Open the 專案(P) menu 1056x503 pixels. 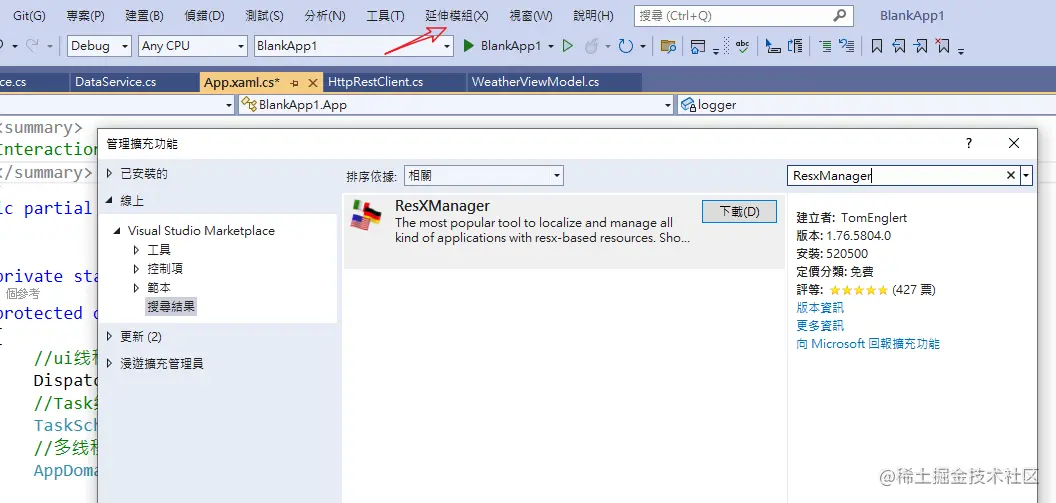(86, 15)
